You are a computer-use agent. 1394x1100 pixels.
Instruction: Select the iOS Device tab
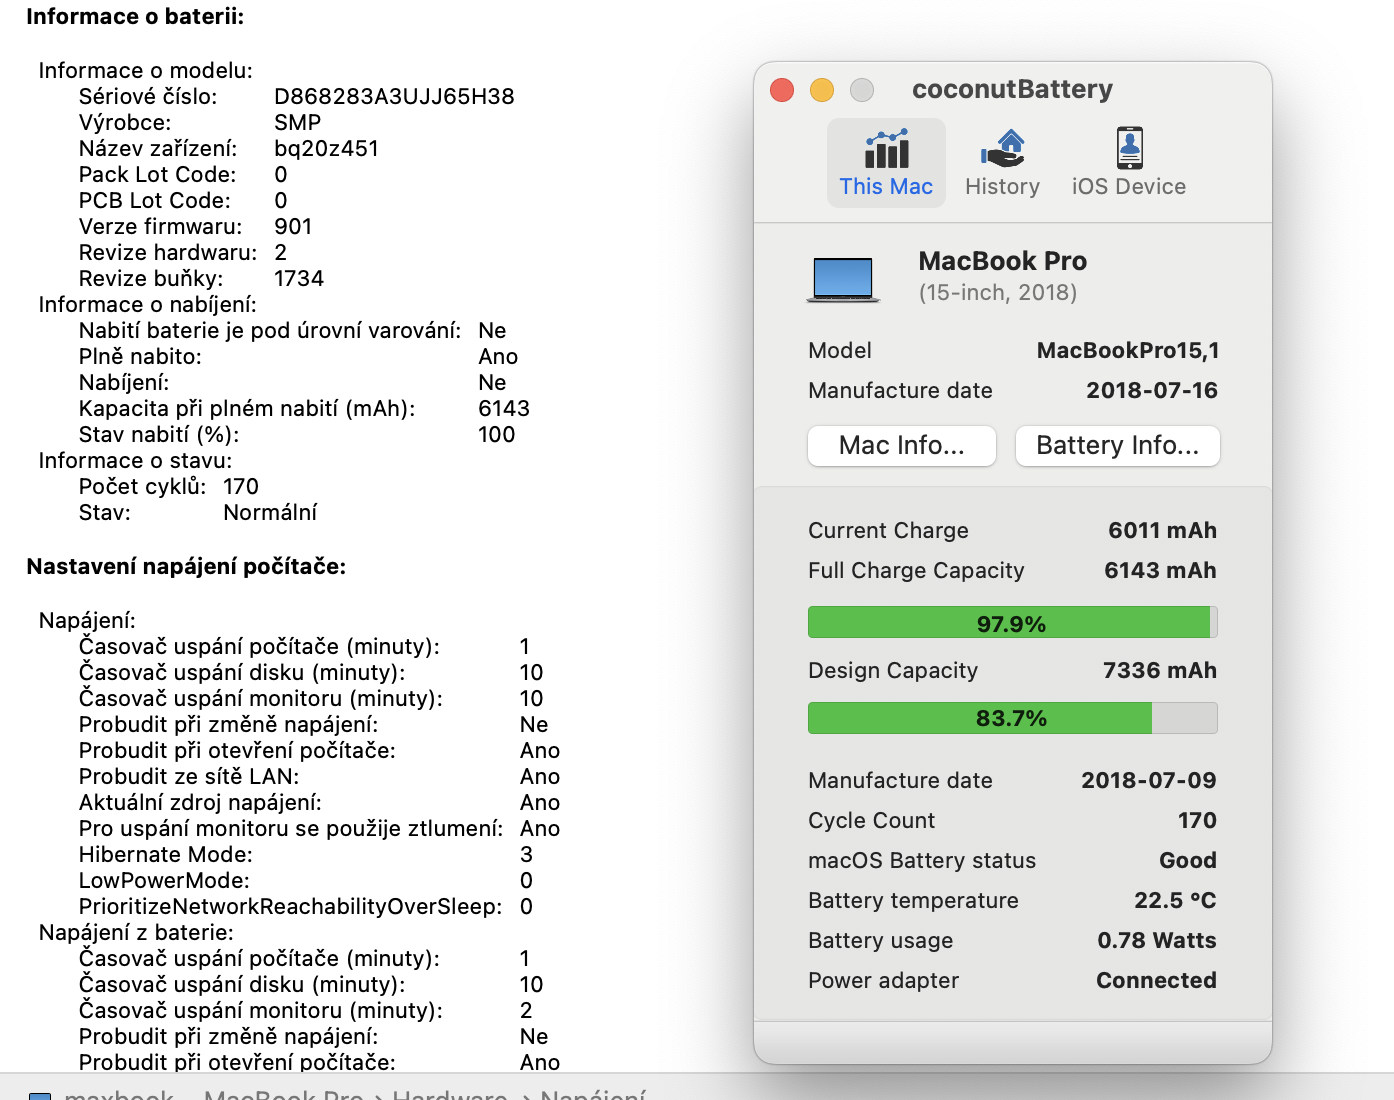pos(1129,163)
